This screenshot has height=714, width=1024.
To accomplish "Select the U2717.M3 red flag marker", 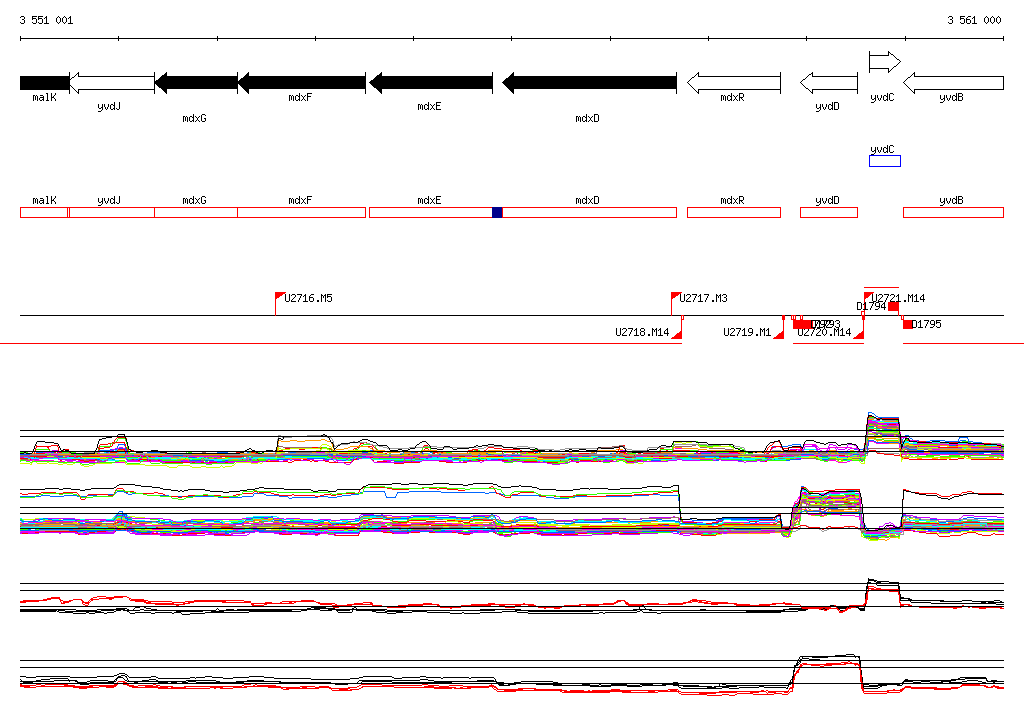I will (676, 297).
